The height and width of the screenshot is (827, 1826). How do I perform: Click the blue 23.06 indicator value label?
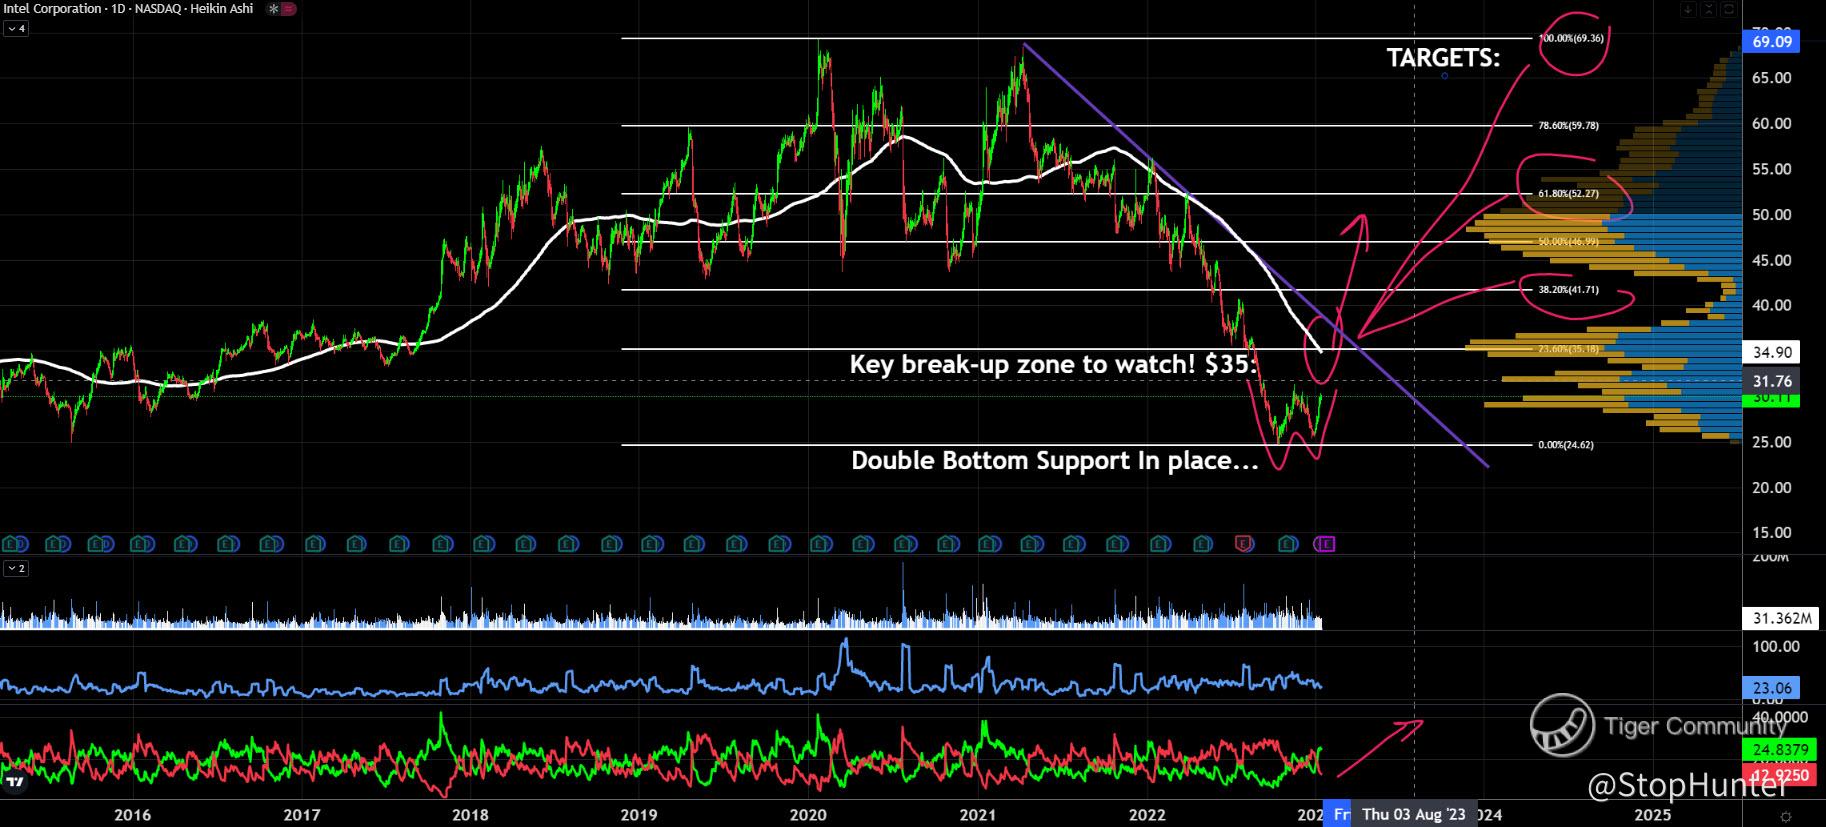point(1772,688)
